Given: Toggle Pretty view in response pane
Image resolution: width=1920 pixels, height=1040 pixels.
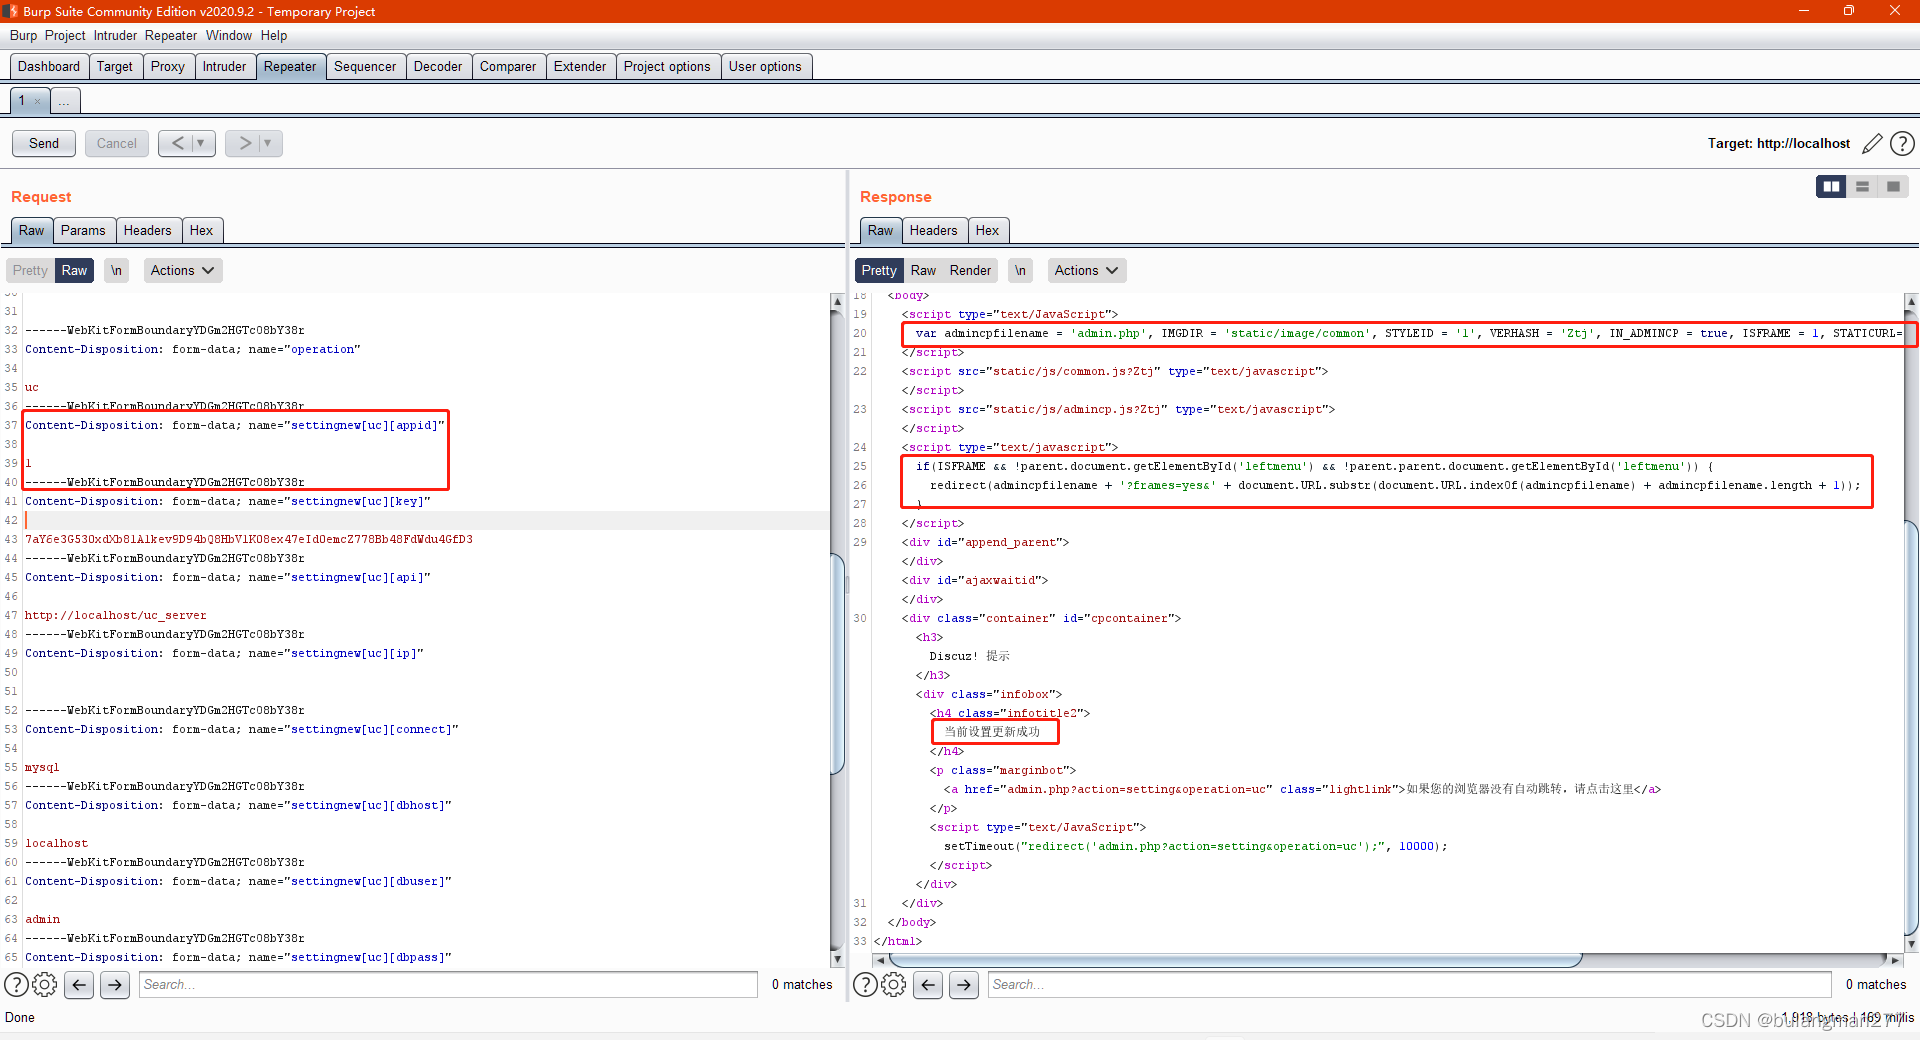Looking at the screenshot, I should 879,270.
